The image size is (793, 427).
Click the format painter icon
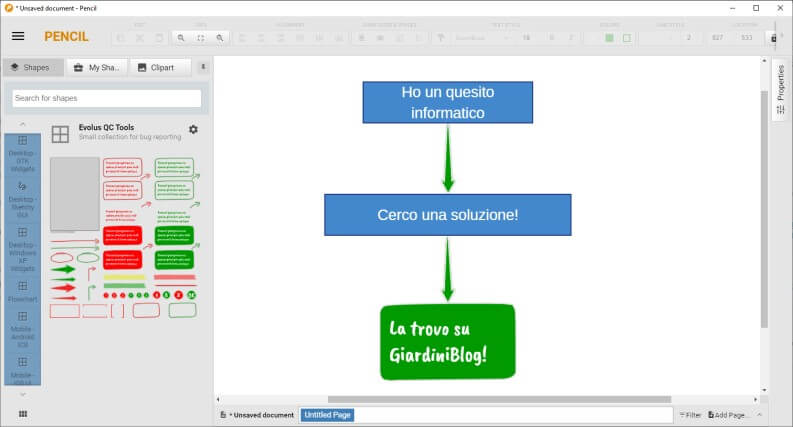440,38
